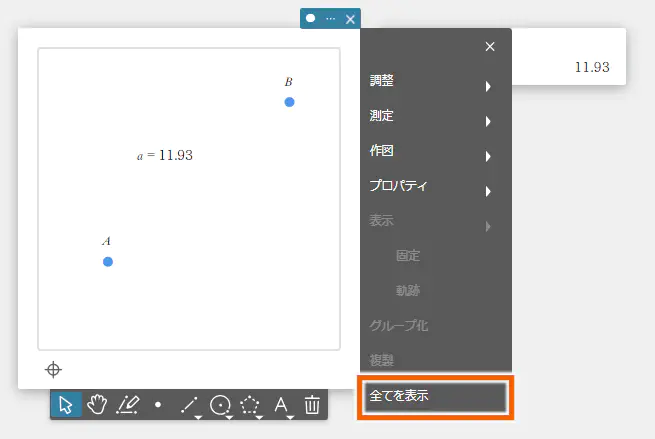Select the text label tool
Screen dimensions: 655x439
[281, 405]
